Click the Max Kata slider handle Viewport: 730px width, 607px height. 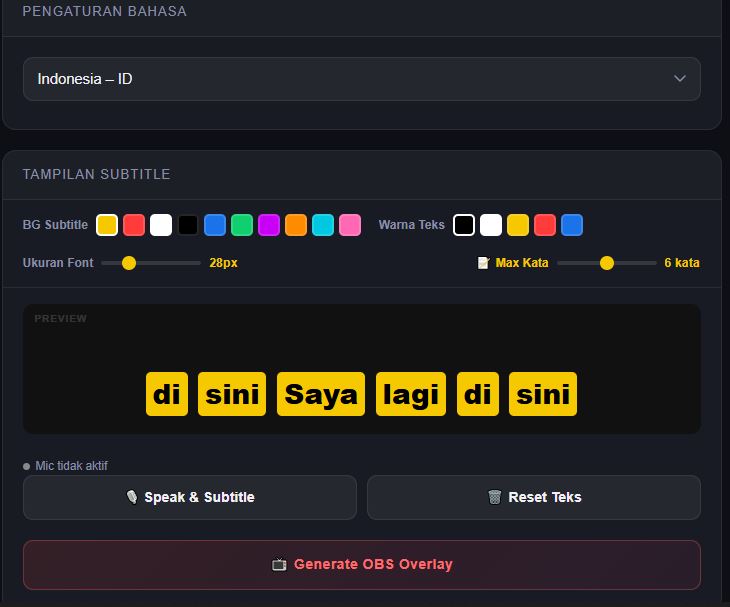[607, 263]
